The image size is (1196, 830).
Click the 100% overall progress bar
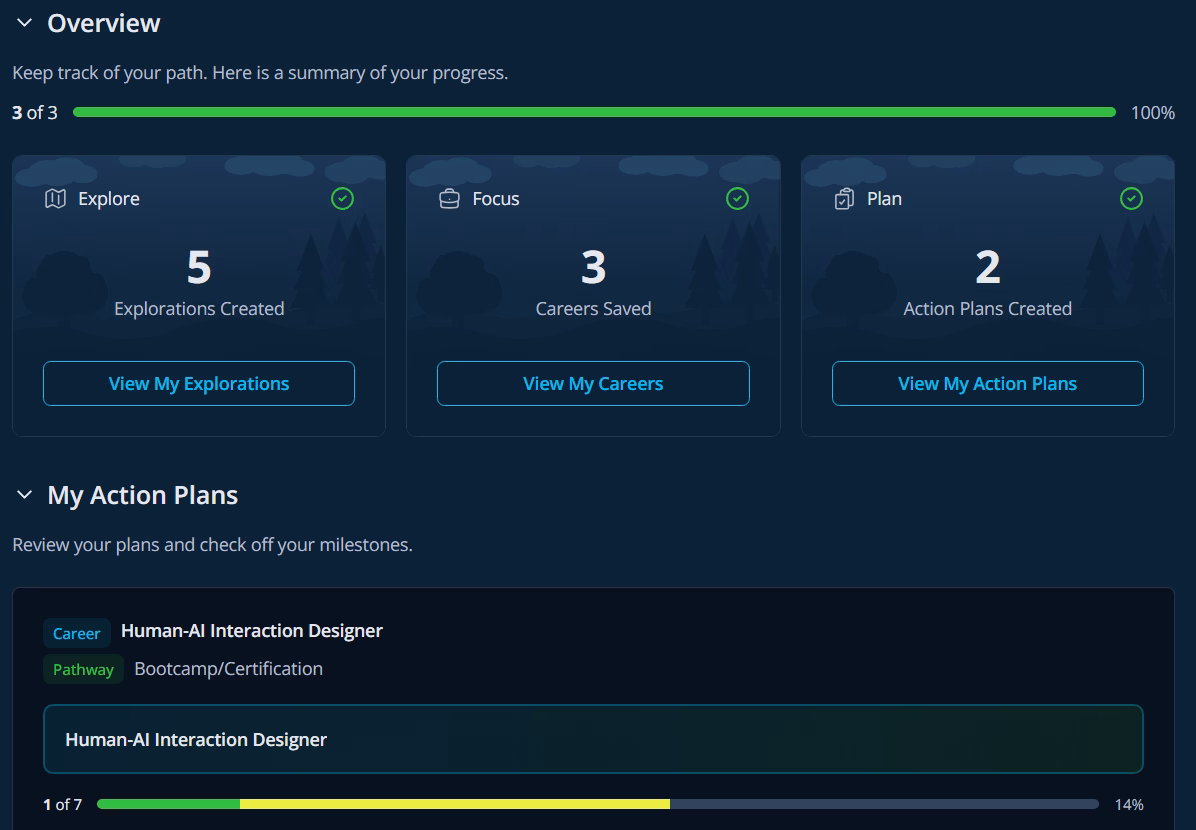(x=595, y=112)
